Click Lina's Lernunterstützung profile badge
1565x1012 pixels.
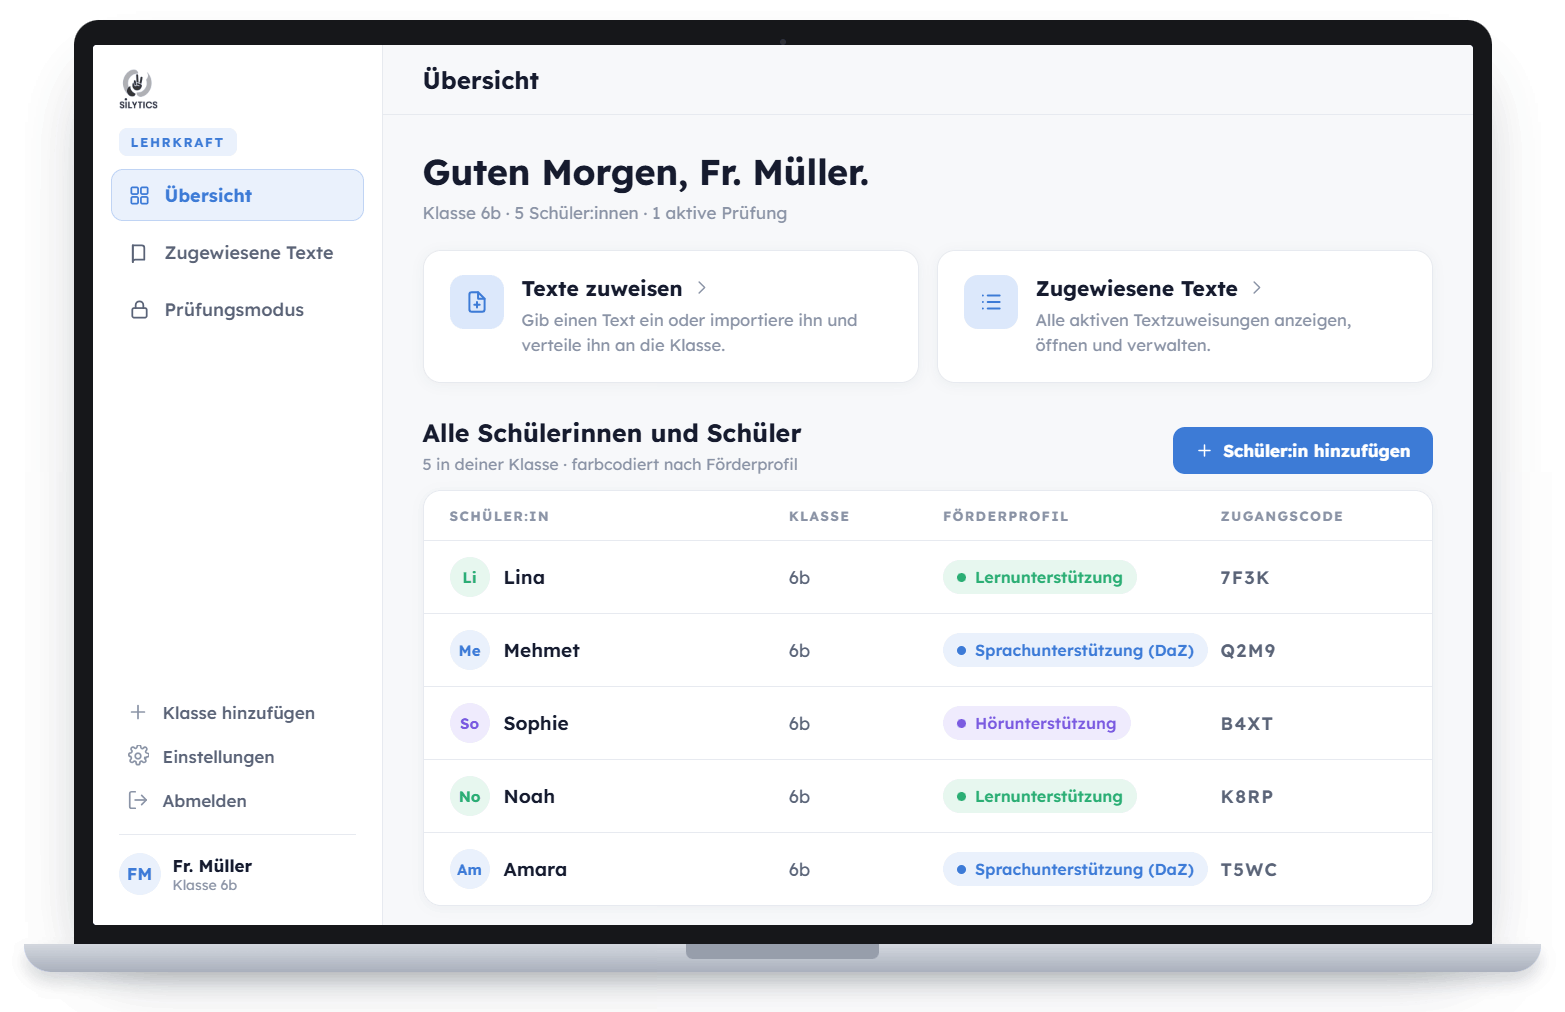coord(1039,577)
